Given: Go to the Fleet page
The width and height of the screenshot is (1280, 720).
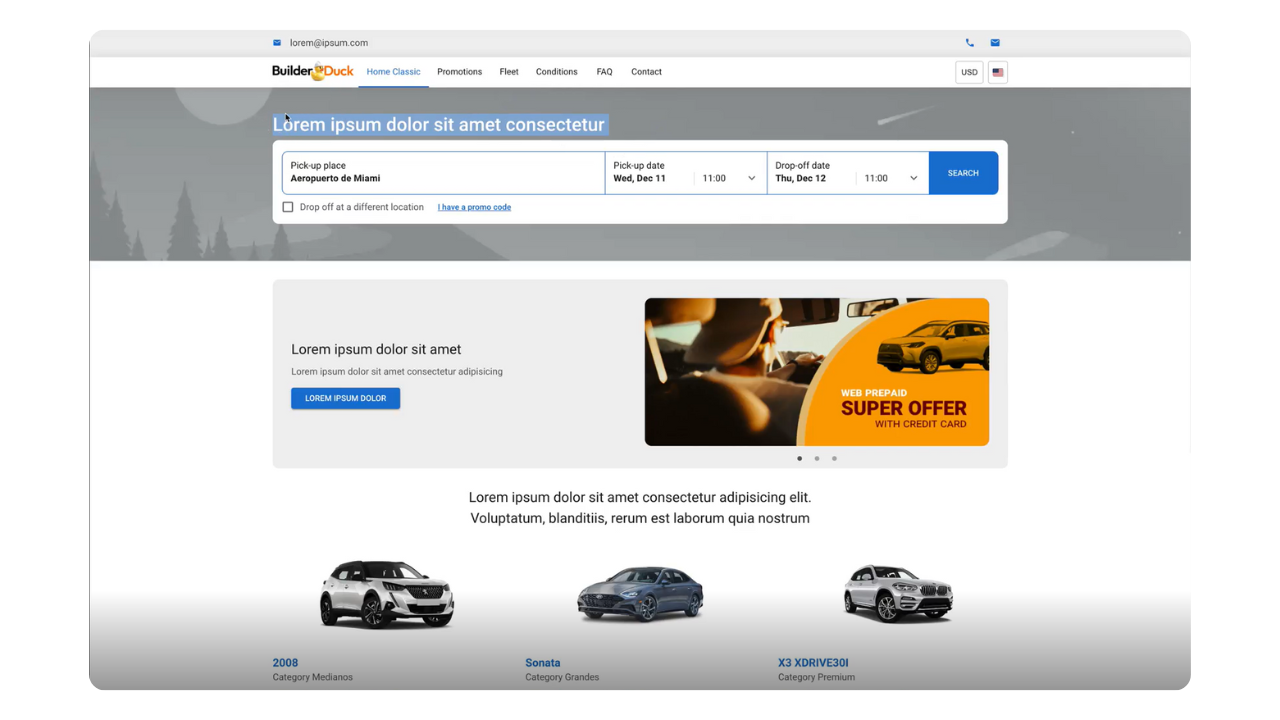Looking at the screenshot, I should (x=509, y=72).
